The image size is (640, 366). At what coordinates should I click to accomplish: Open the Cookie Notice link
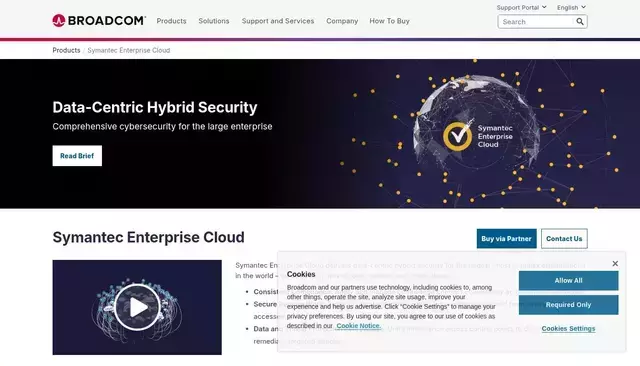(x=358, y=326)
